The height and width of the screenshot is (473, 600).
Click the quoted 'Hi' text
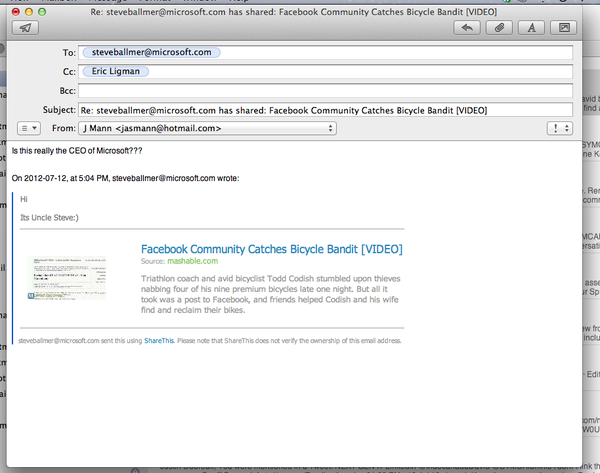click(x=24, y=199)
